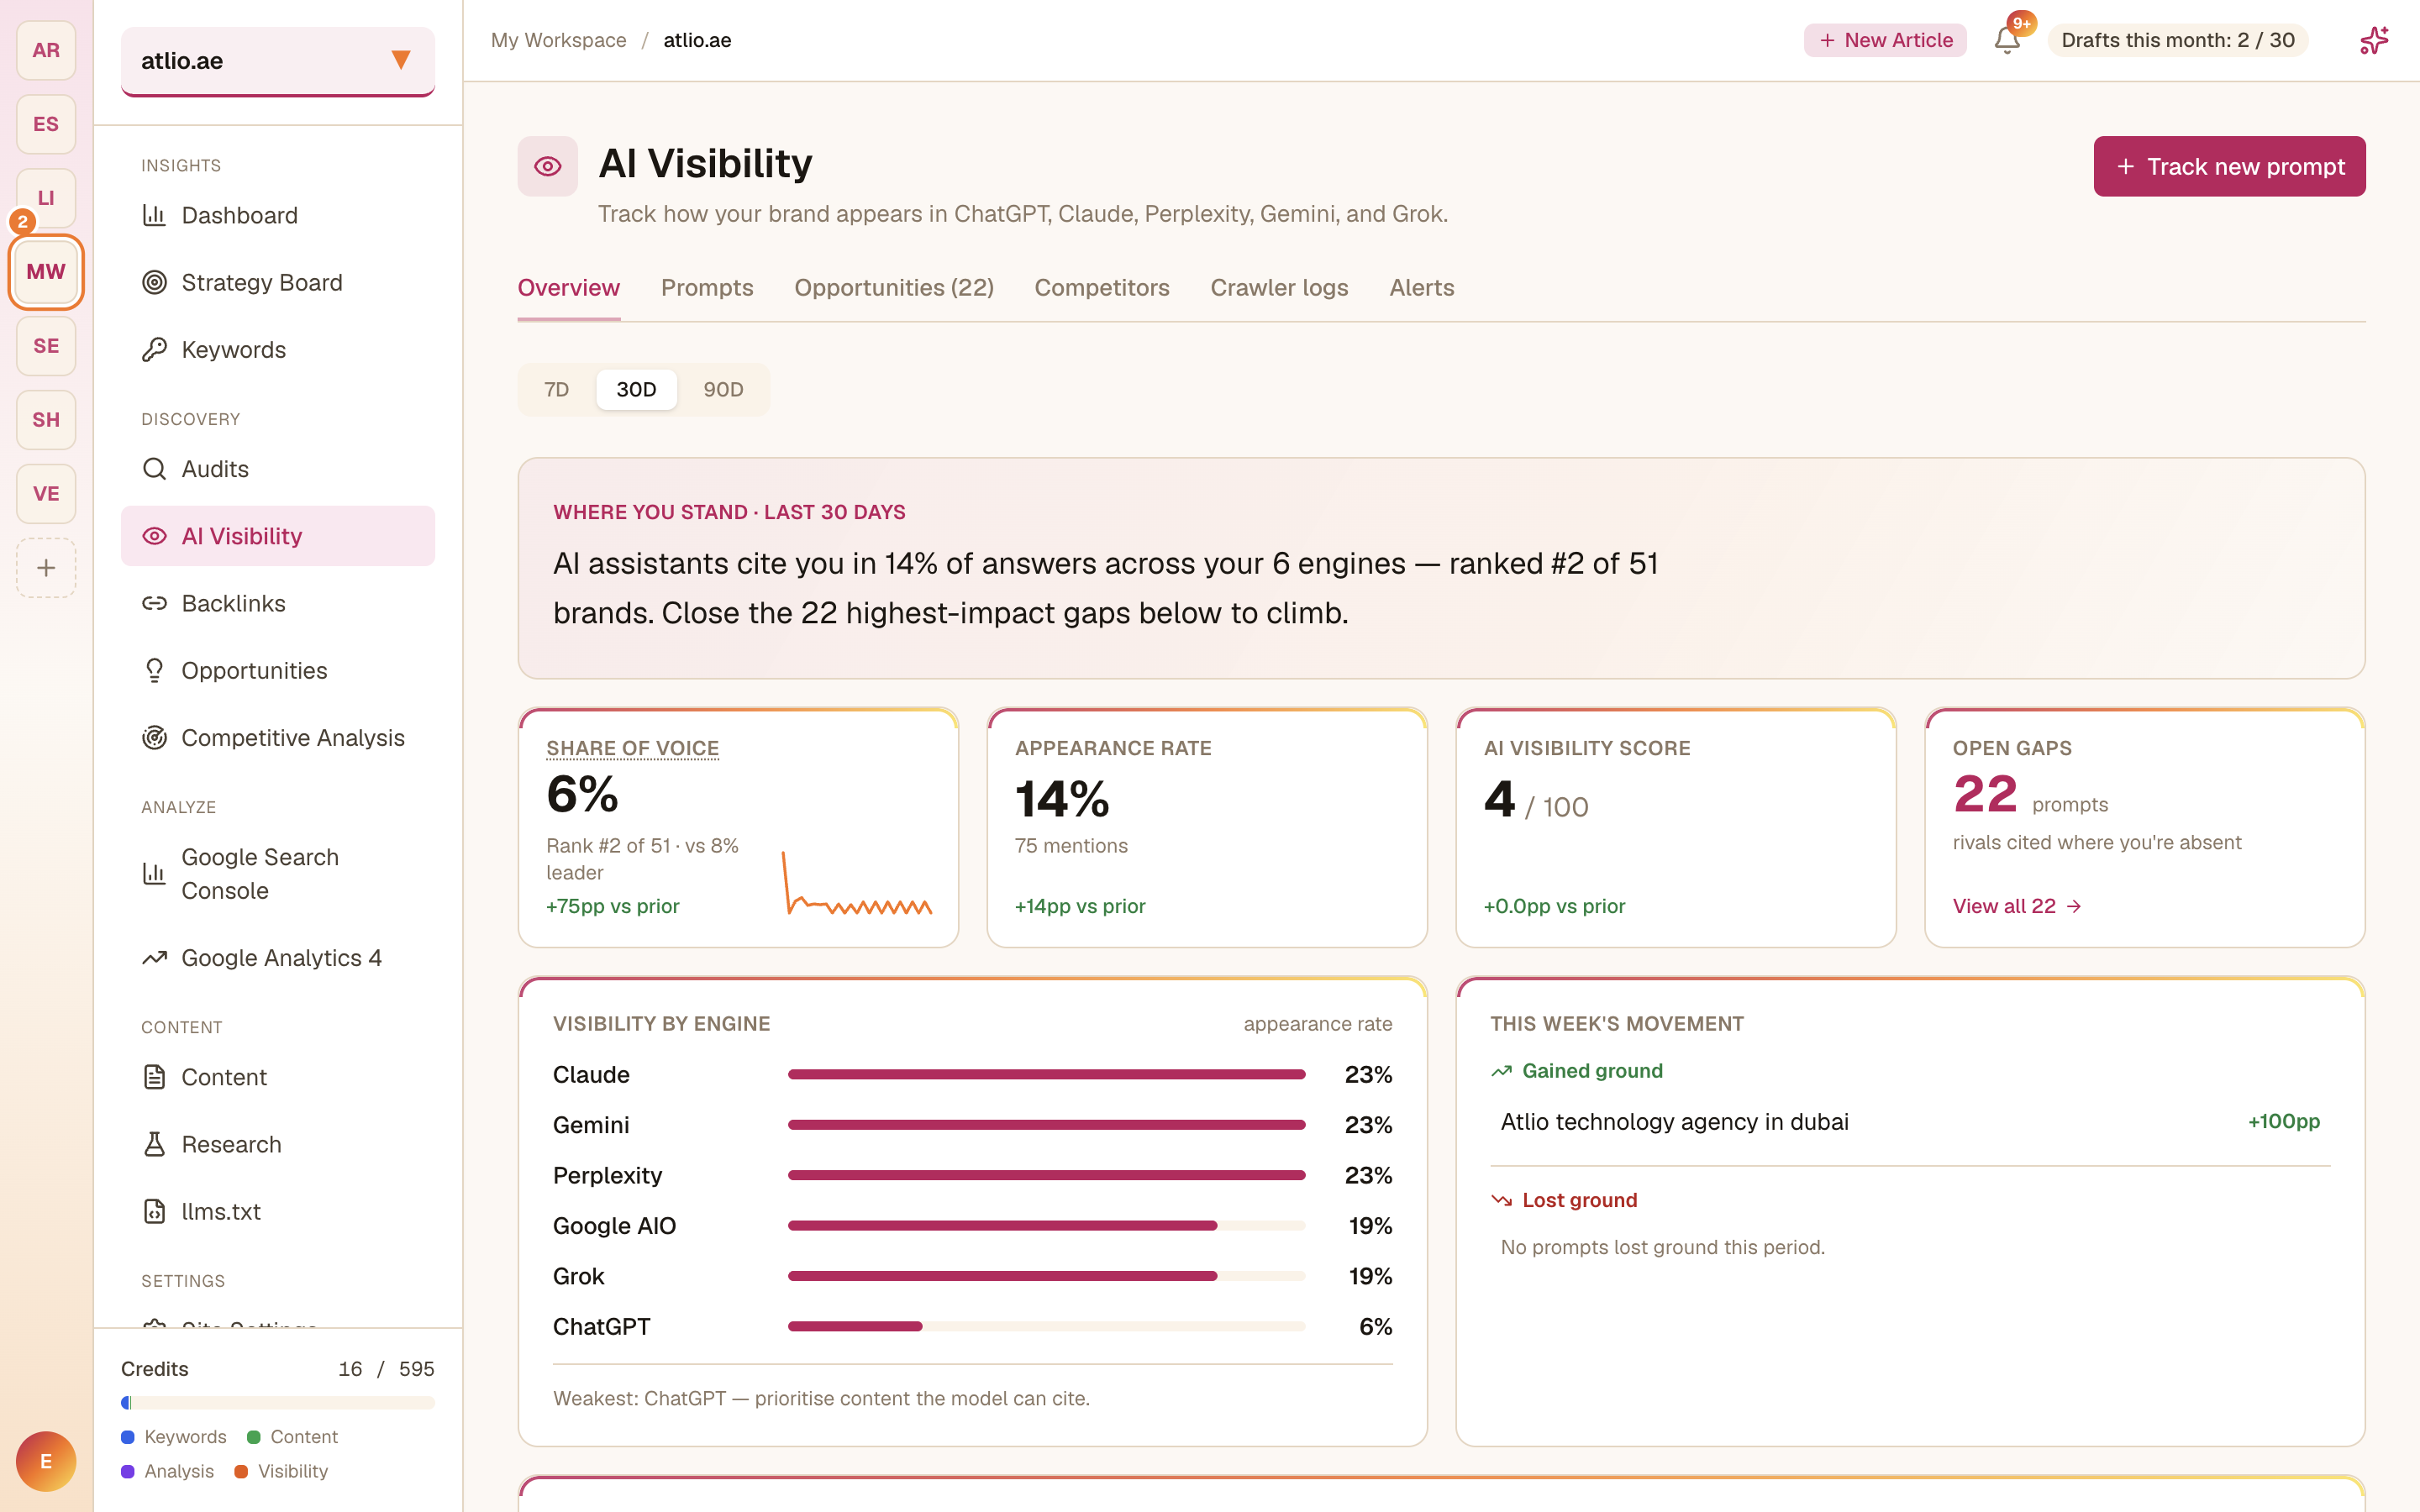Viewport: 2420px width, 1512px height.
Task: Select the 7D time range
Action: point(557,389)
